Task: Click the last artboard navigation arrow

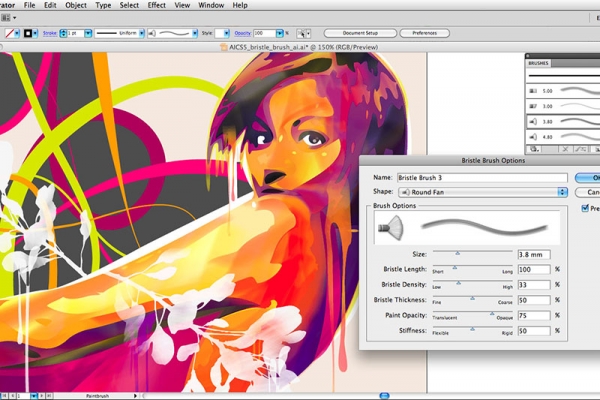Action: point(49,396)
